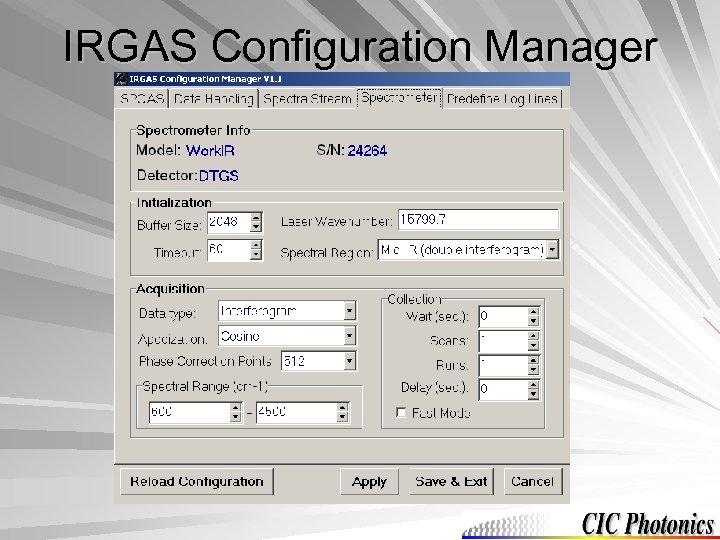This screenshot has width=720, height=540.
Task: Increase Buffer Size with up arrow
Action: pos(256,217)
